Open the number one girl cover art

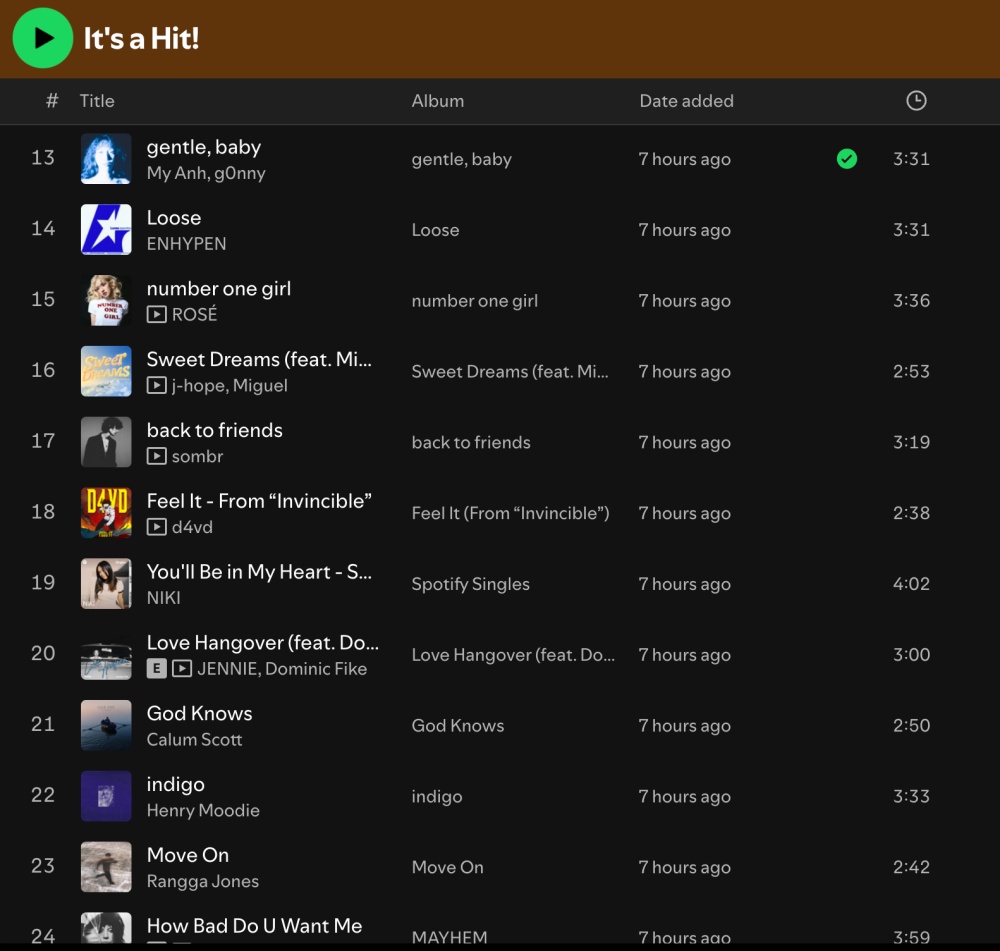(106, 300)
